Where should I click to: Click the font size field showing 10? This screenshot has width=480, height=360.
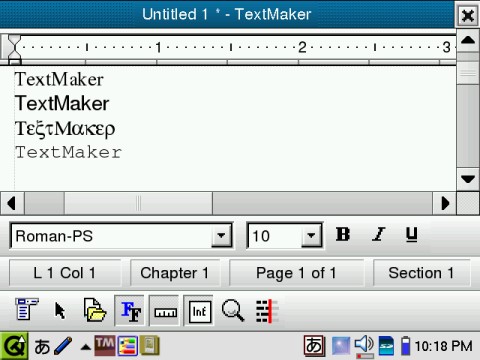[275, 236]
